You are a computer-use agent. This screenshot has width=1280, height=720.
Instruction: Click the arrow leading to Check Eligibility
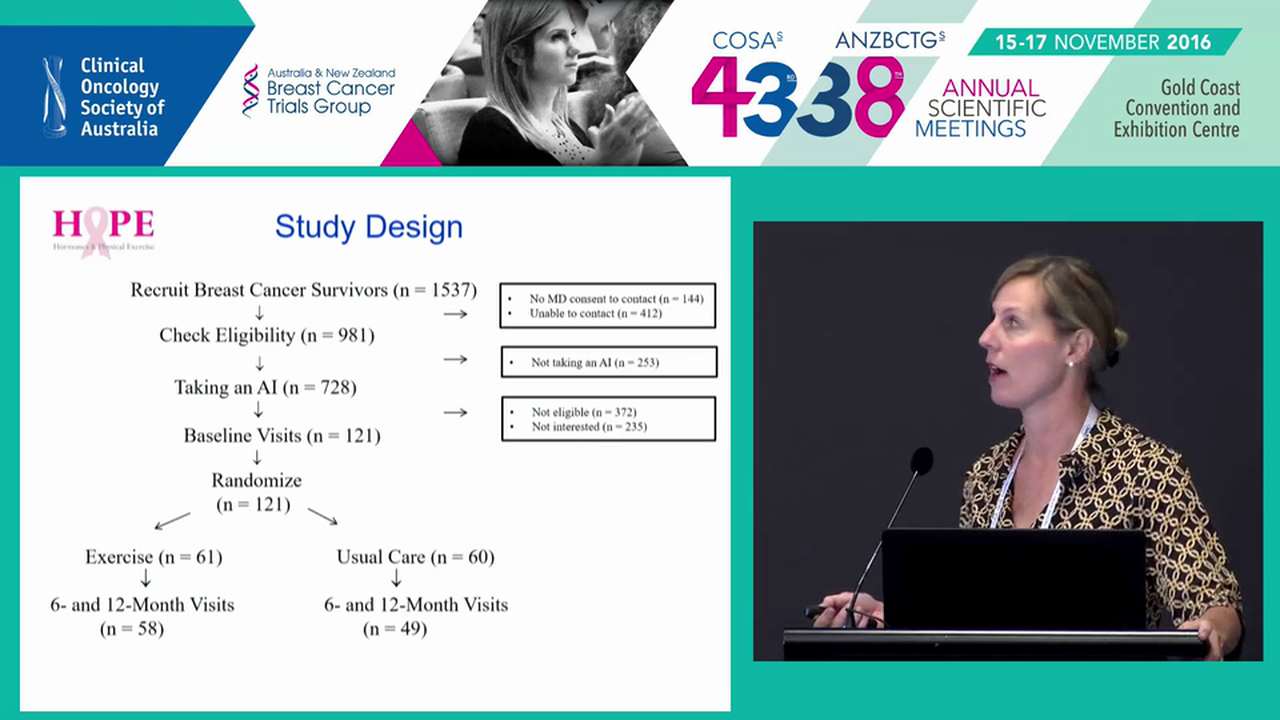tap(259, 313)
